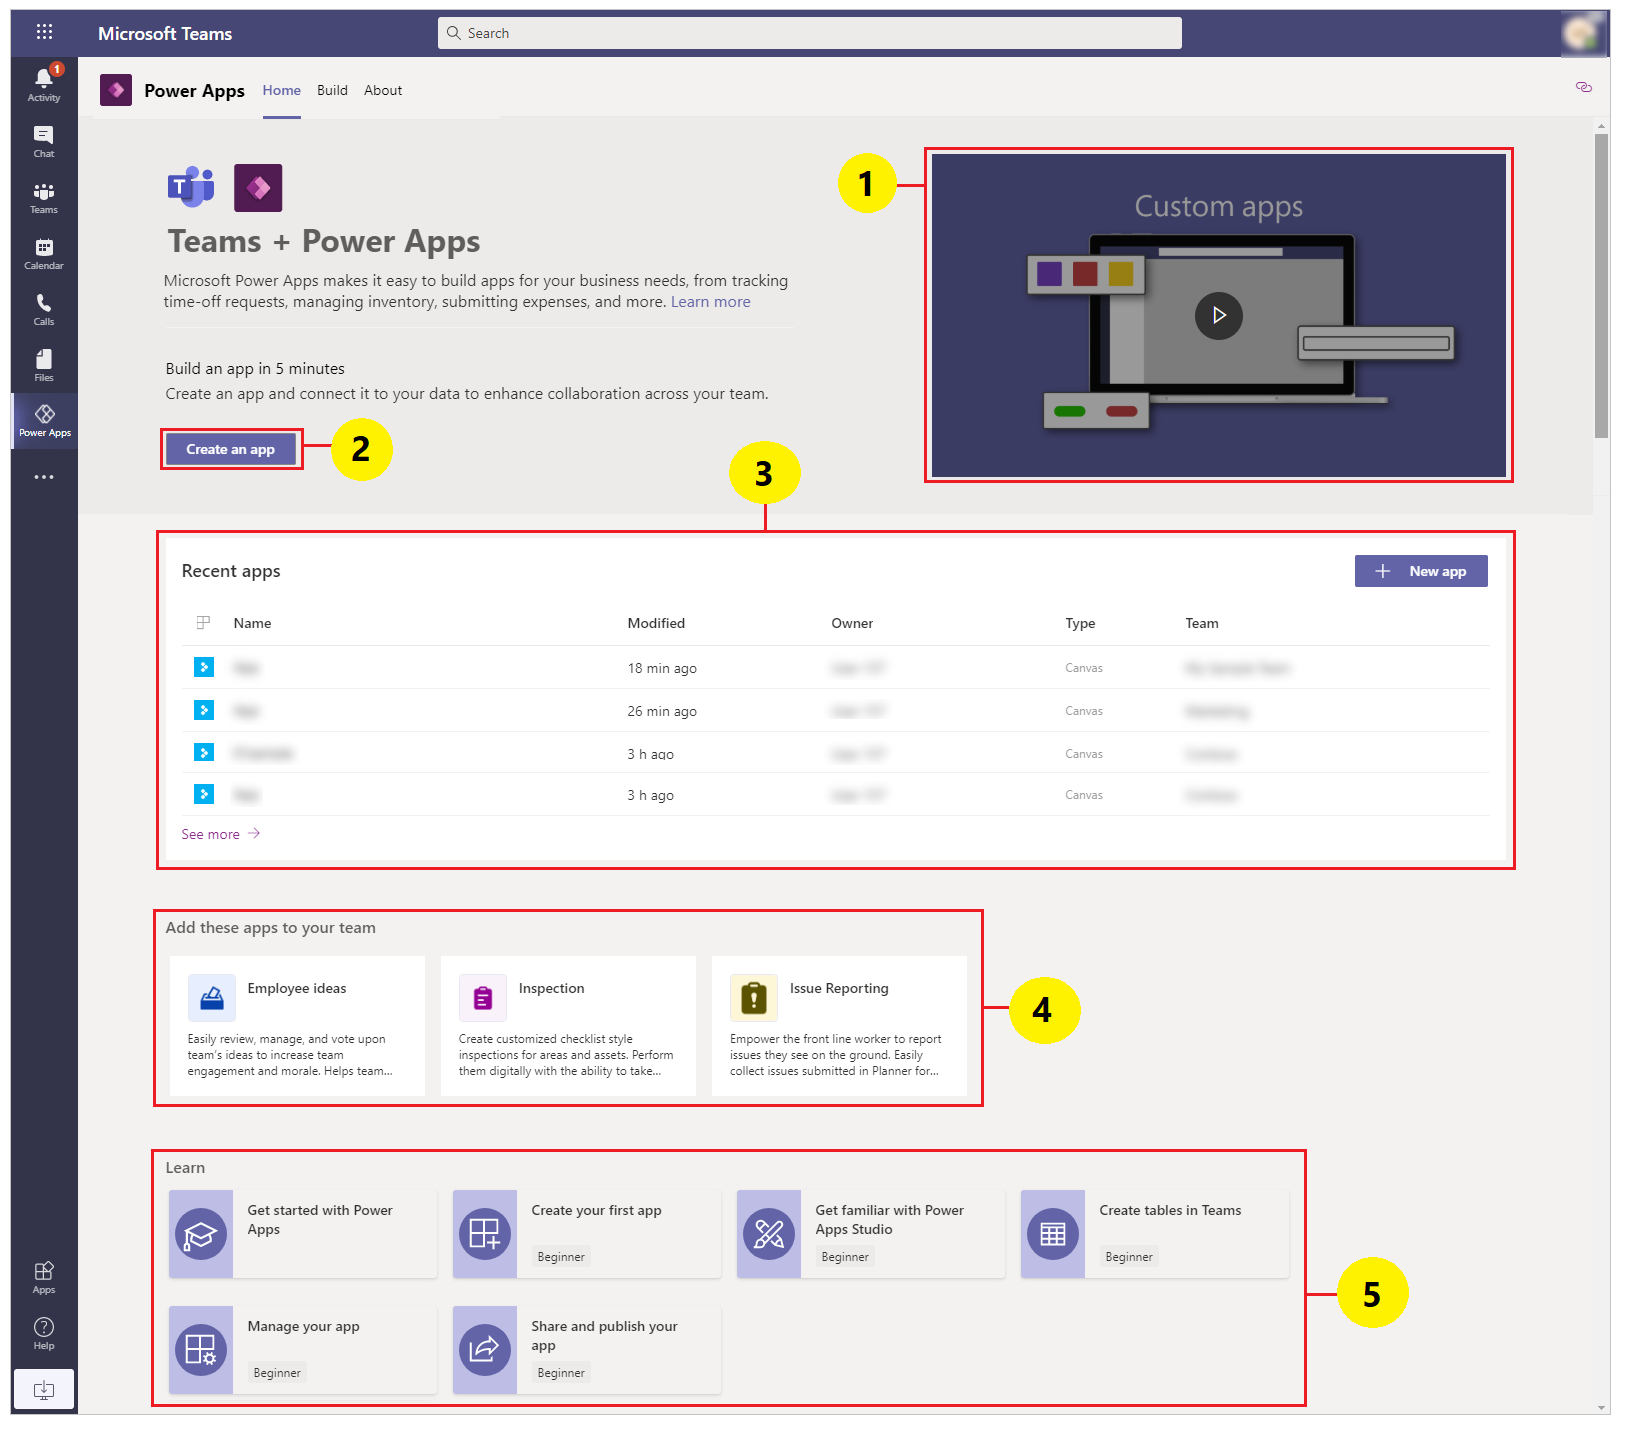Click the copy link icon at top right
Image resolution: width=1627 pixels, height=1432 pixels.
pos(1584,87)
